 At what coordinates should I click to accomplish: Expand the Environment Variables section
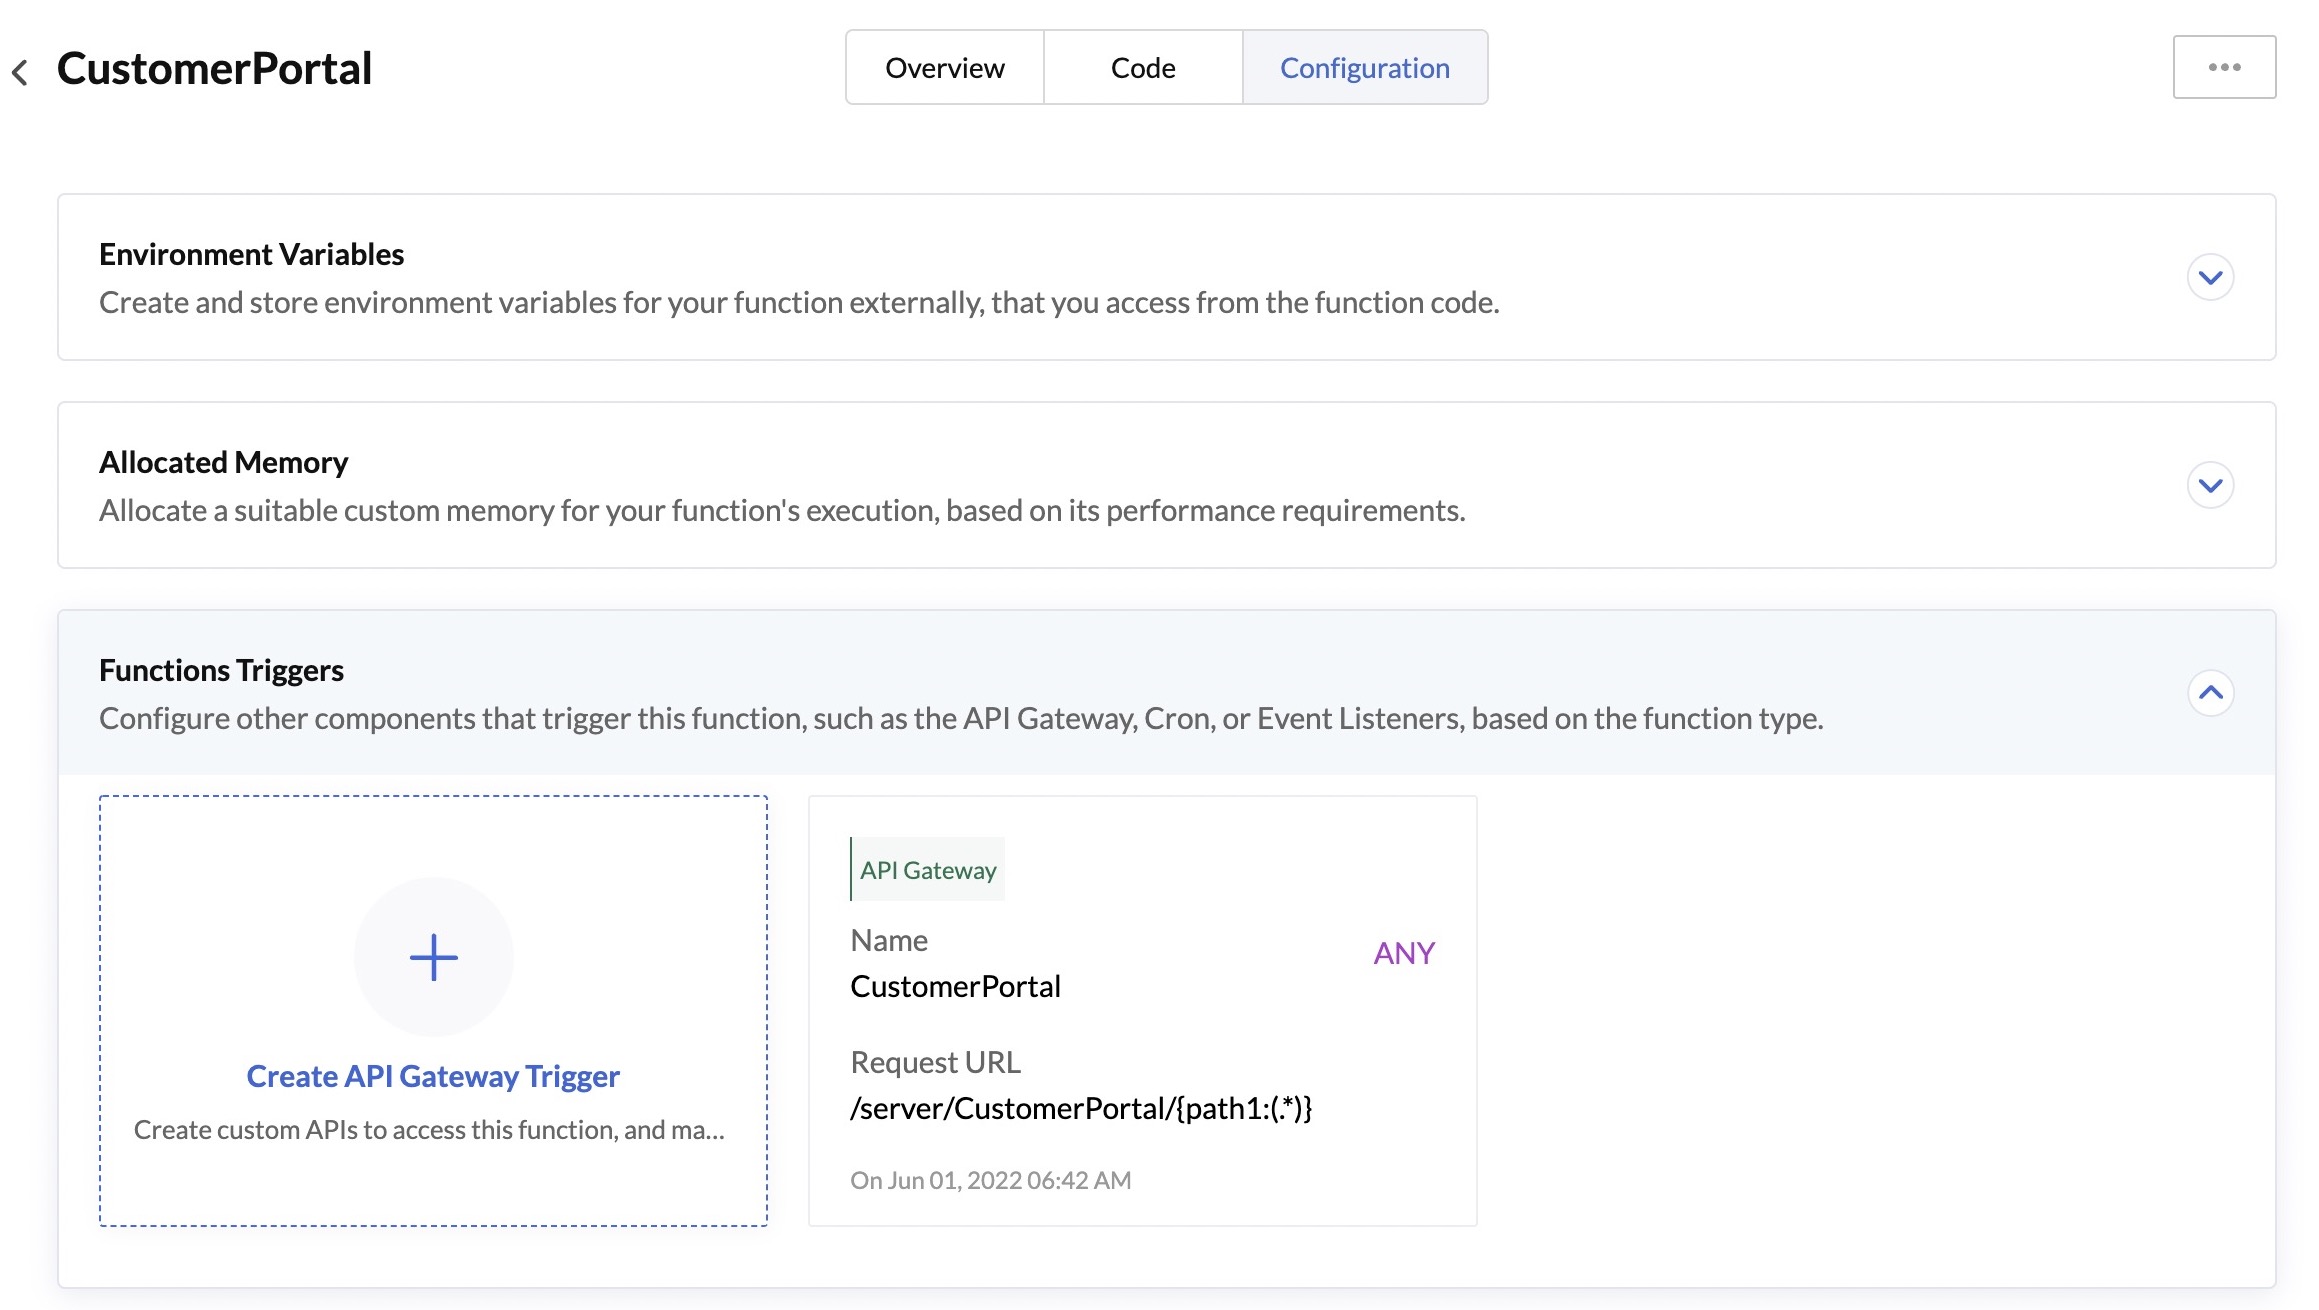[2211, 277]
